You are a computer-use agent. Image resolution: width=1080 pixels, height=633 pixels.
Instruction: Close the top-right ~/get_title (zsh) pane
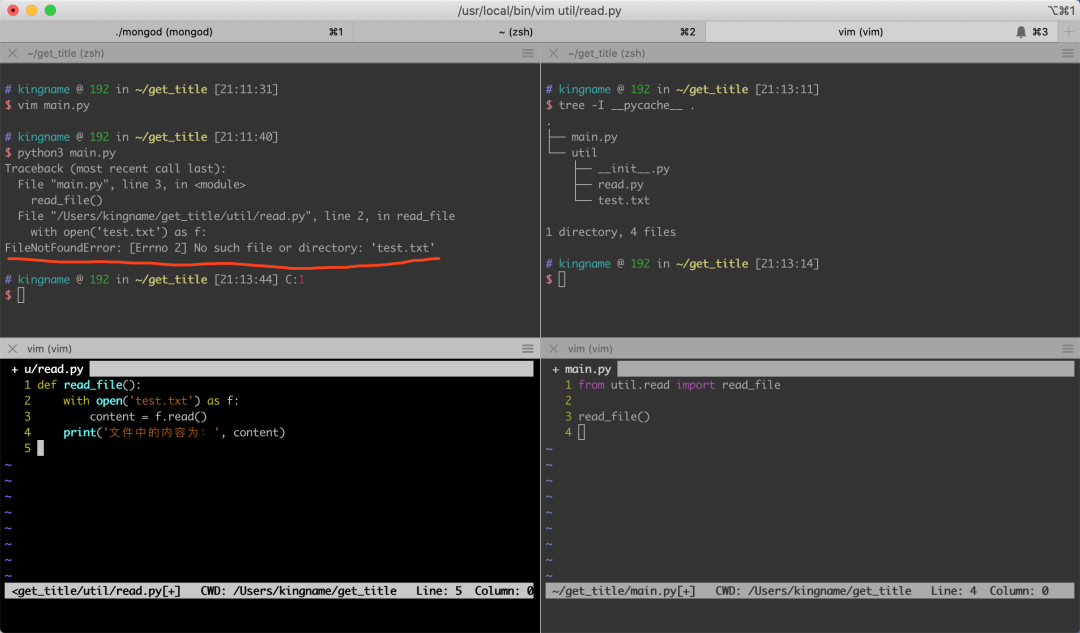pyautogui.click(x=553, y=53)
